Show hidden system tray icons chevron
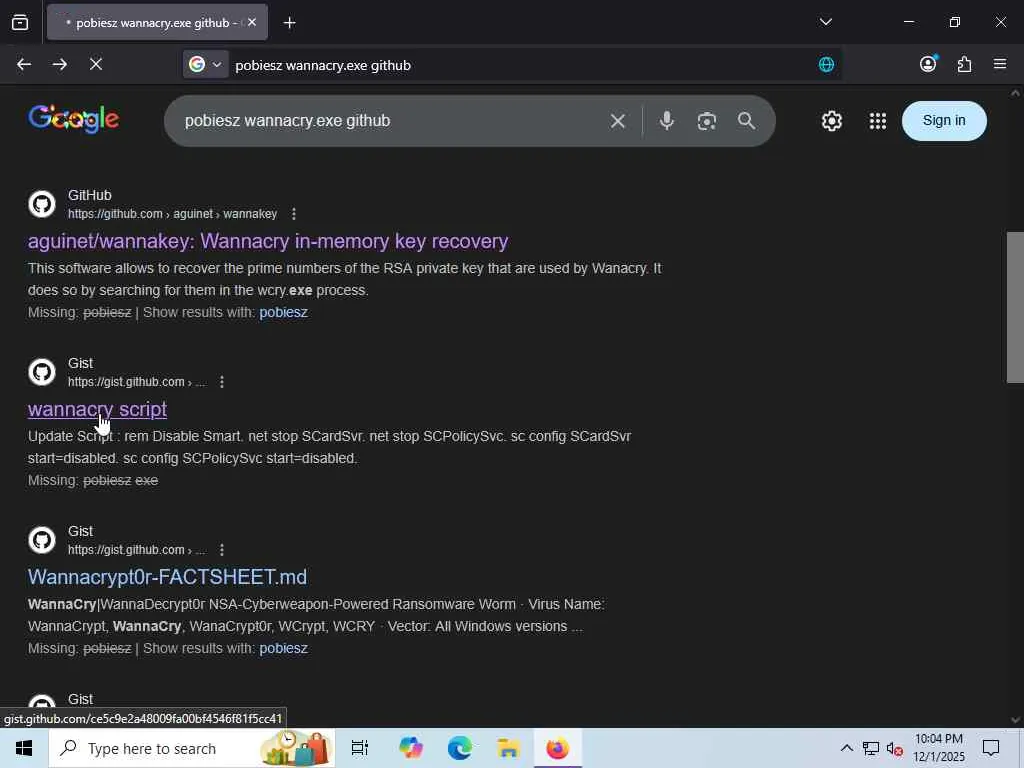Image resolution: width=1024 pixels, height=768 pixels. click(846, 748)
